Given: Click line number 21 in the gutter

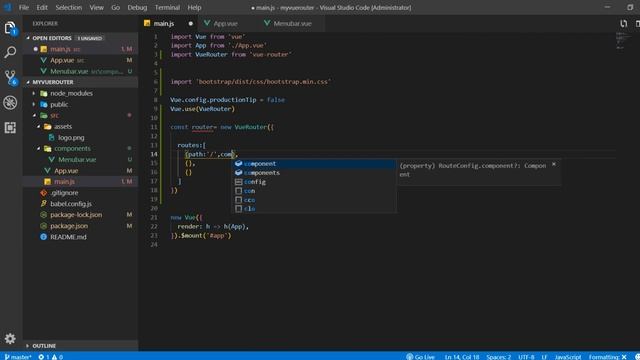Looking at the screenshot, I should tap(154, 218).
